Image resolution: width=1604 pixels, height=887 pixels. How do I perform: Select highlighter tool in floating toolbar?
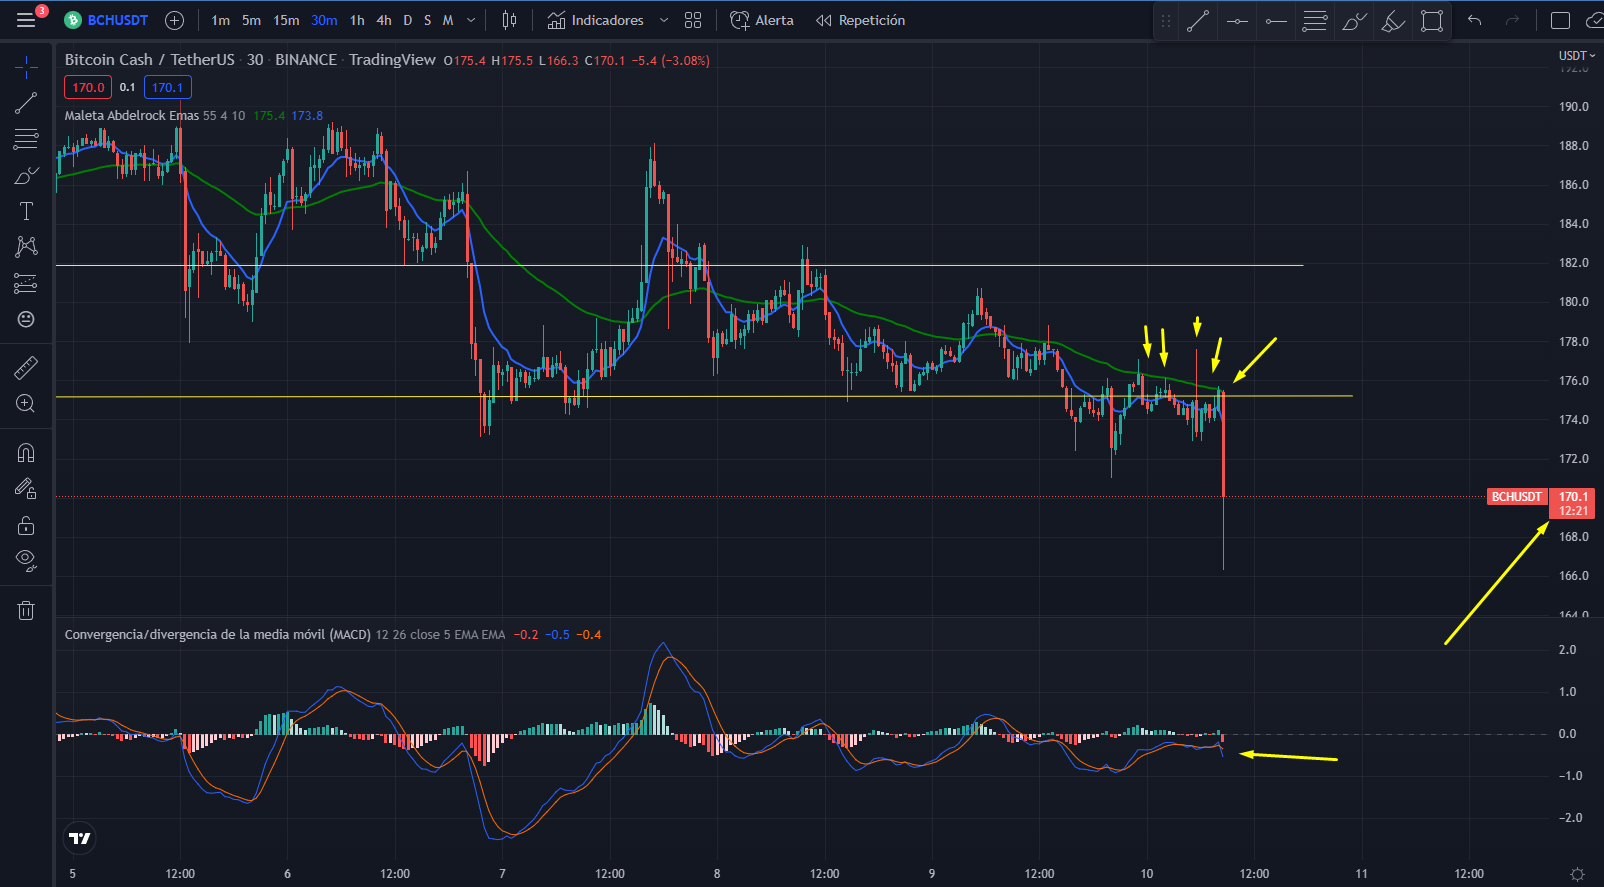1393,21
